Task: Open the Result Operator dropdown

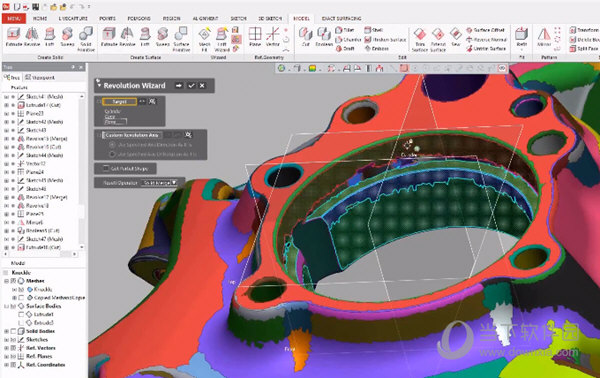Action: (159, 183)
